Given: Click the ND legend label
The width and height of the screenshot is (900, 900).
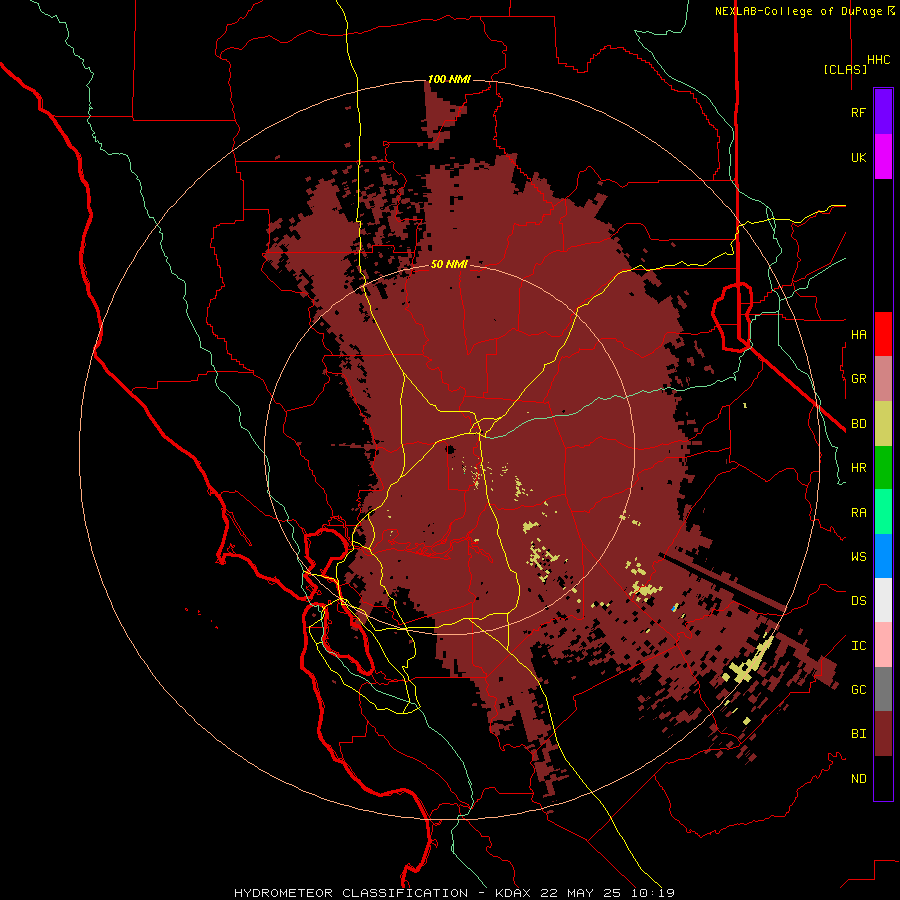Looking at the screenshot, I should coord(859,779).
